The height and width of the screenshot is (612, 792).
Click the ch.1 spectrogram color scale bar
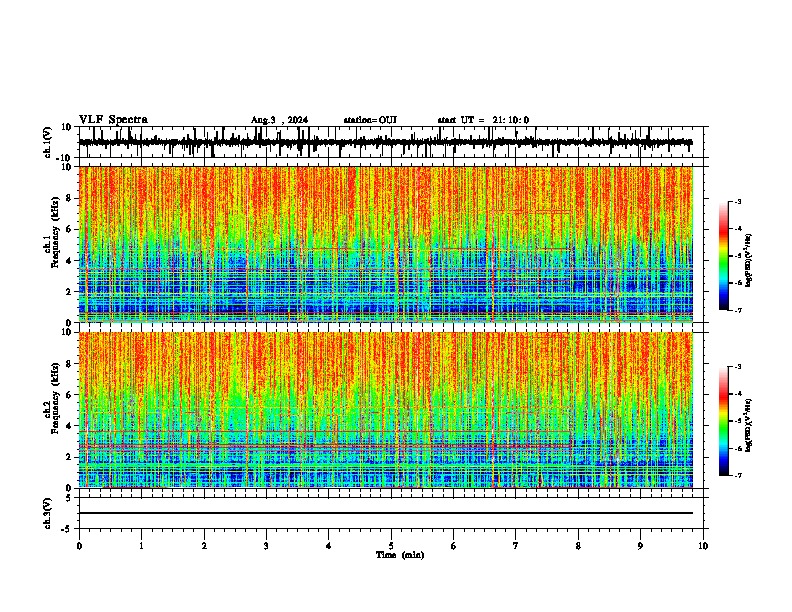click(x=724, y=256)
